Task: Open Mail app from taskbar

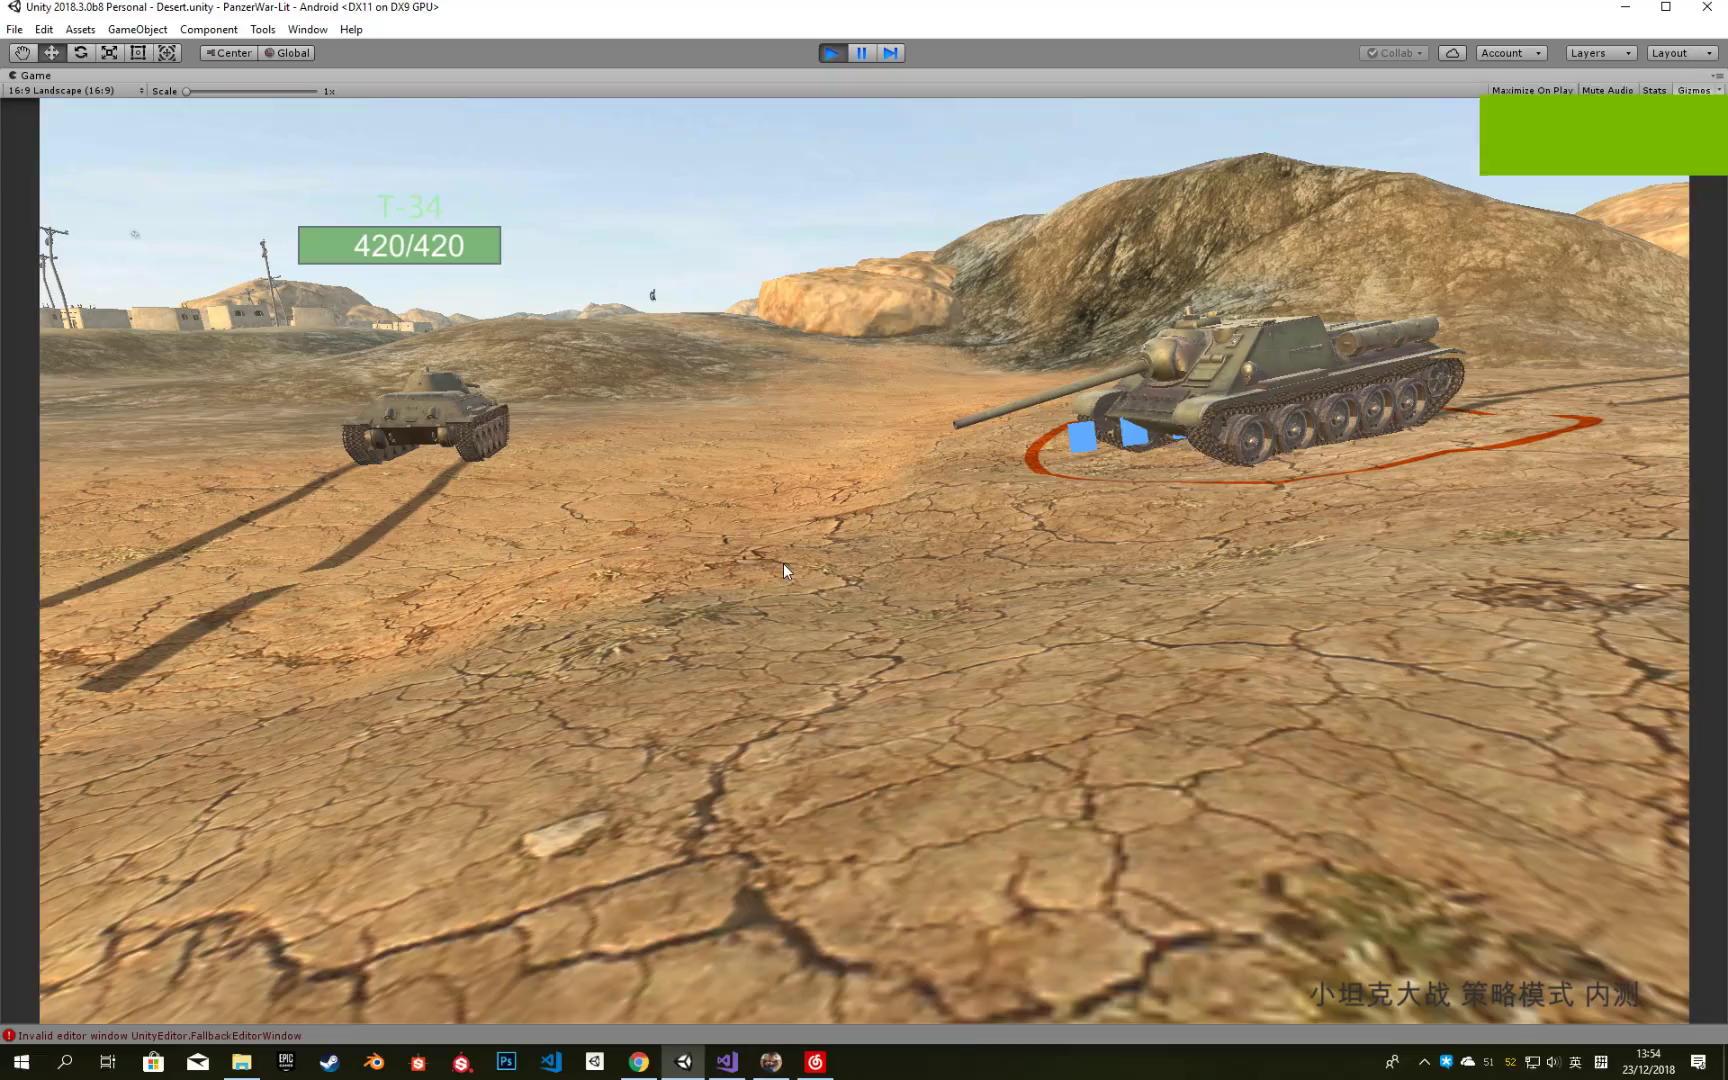Action: pyautogui.click(x=198, y=1062)
